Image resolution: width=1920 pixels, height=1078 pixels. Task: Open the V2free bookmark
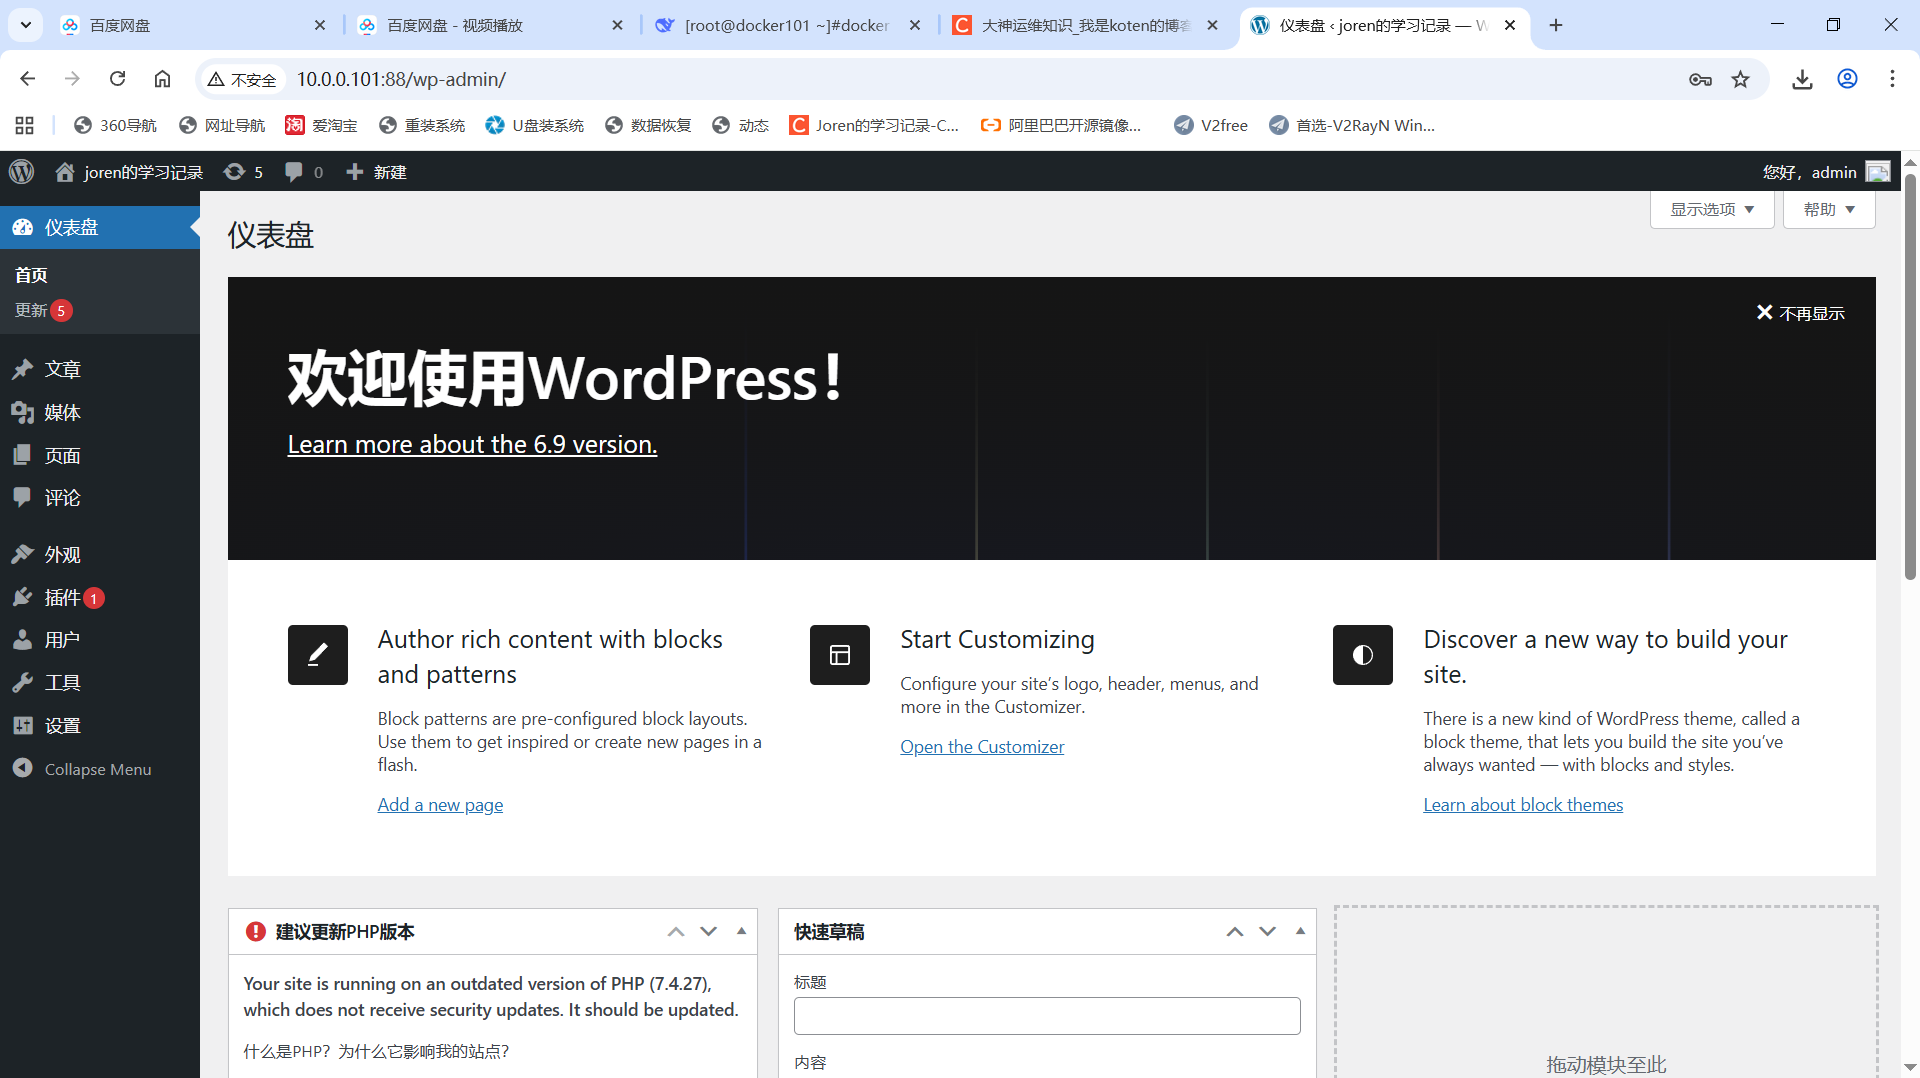(1210, 125)
